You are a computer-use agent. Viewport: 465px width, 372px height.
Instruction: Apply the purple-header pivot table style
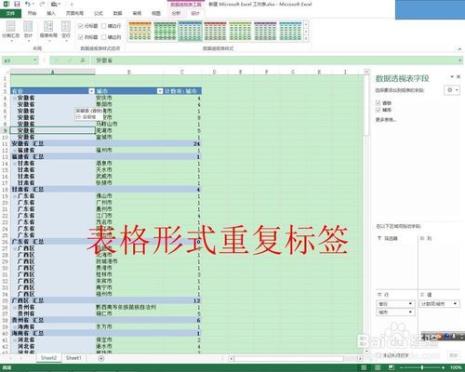pos(265,31)
